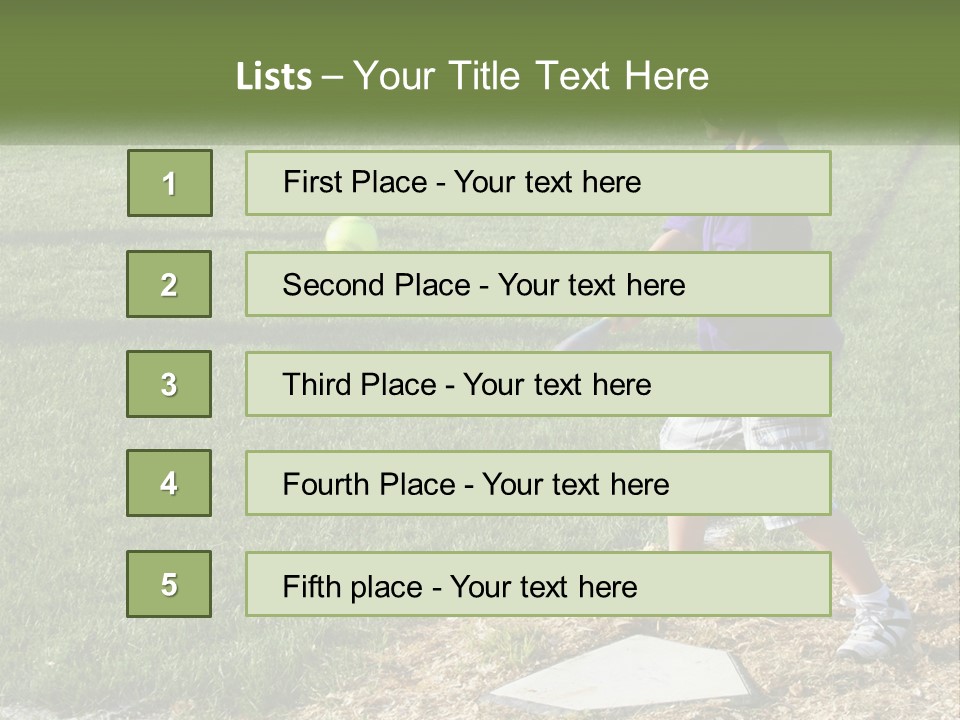Click the bold word Lists in the title

tap(274, 77)
